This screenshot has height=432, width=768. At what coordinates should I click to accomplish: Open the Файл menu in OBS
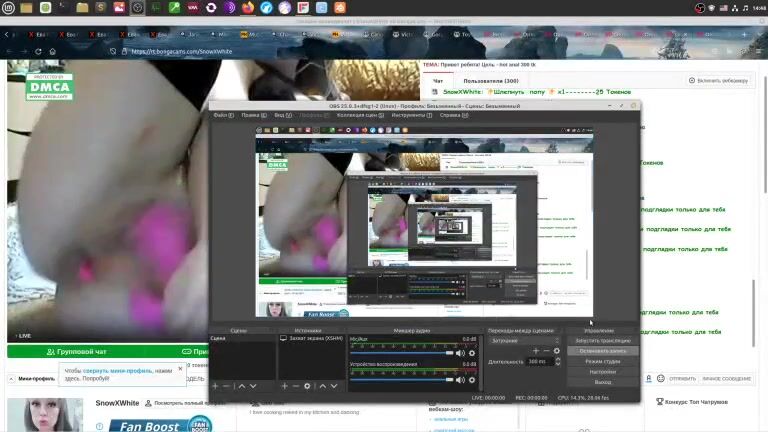tap(222, 115)
